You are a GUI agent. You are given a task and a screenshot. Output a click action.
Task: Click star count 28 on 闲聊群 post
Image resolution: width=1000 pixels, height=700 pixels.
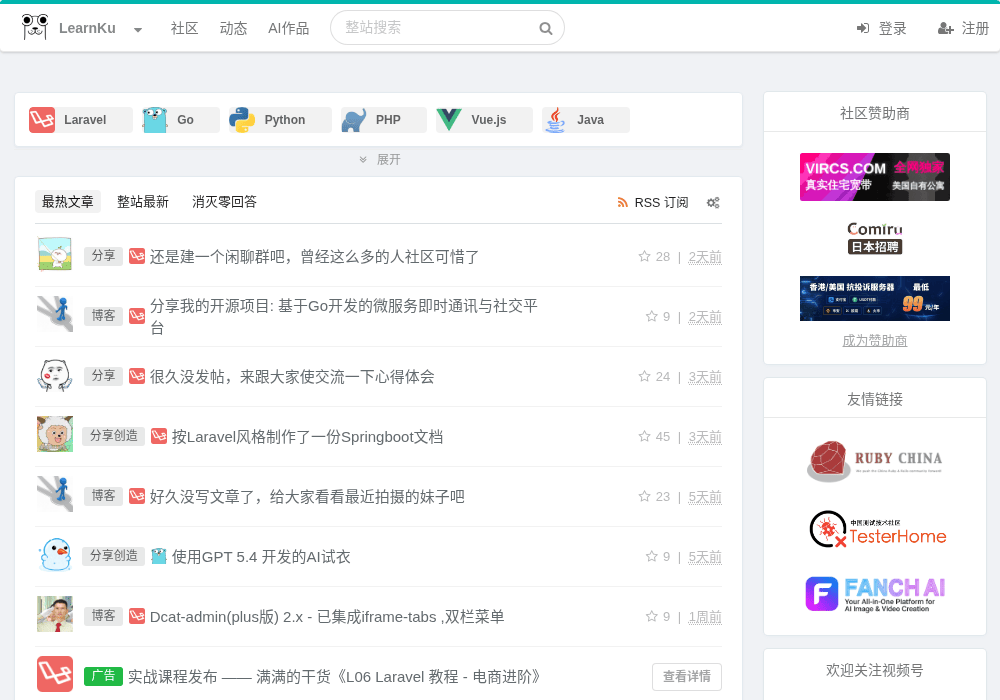tap(654, 257)
